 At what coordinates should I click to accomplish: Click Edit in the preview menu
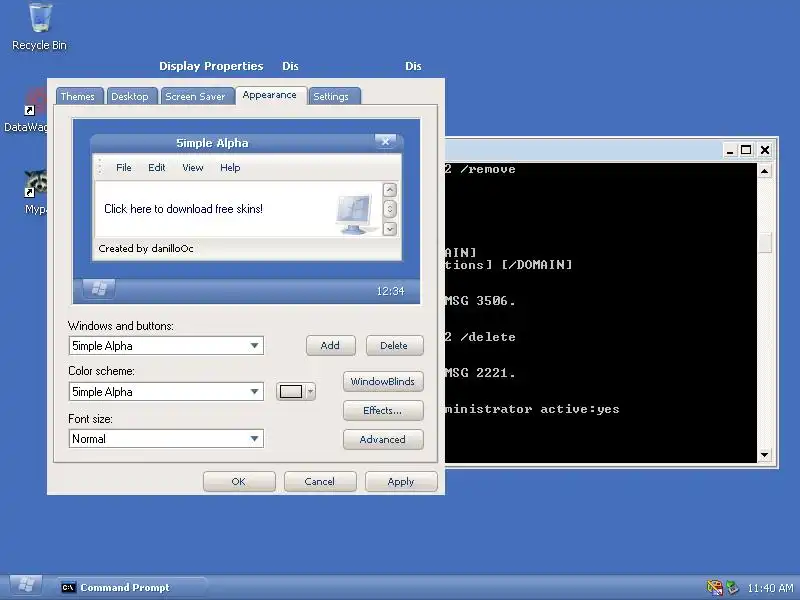click(x=157, y=167)
